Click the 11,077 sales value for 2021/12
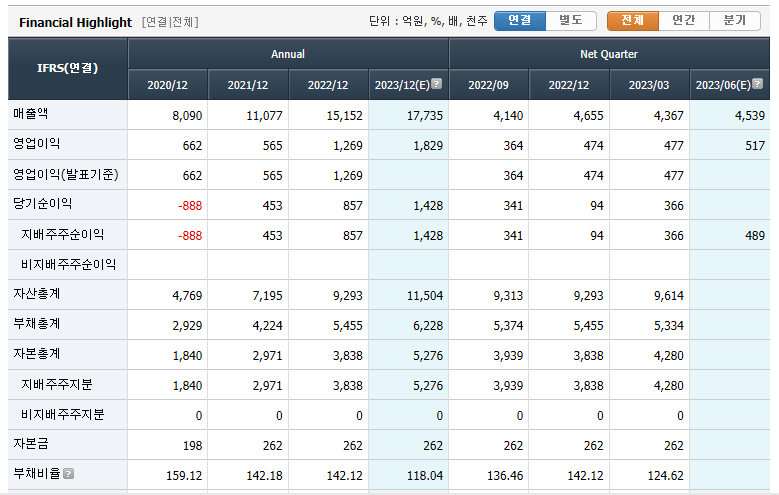The height and width of the screenshot is (495, 779). tap(264, 116)
